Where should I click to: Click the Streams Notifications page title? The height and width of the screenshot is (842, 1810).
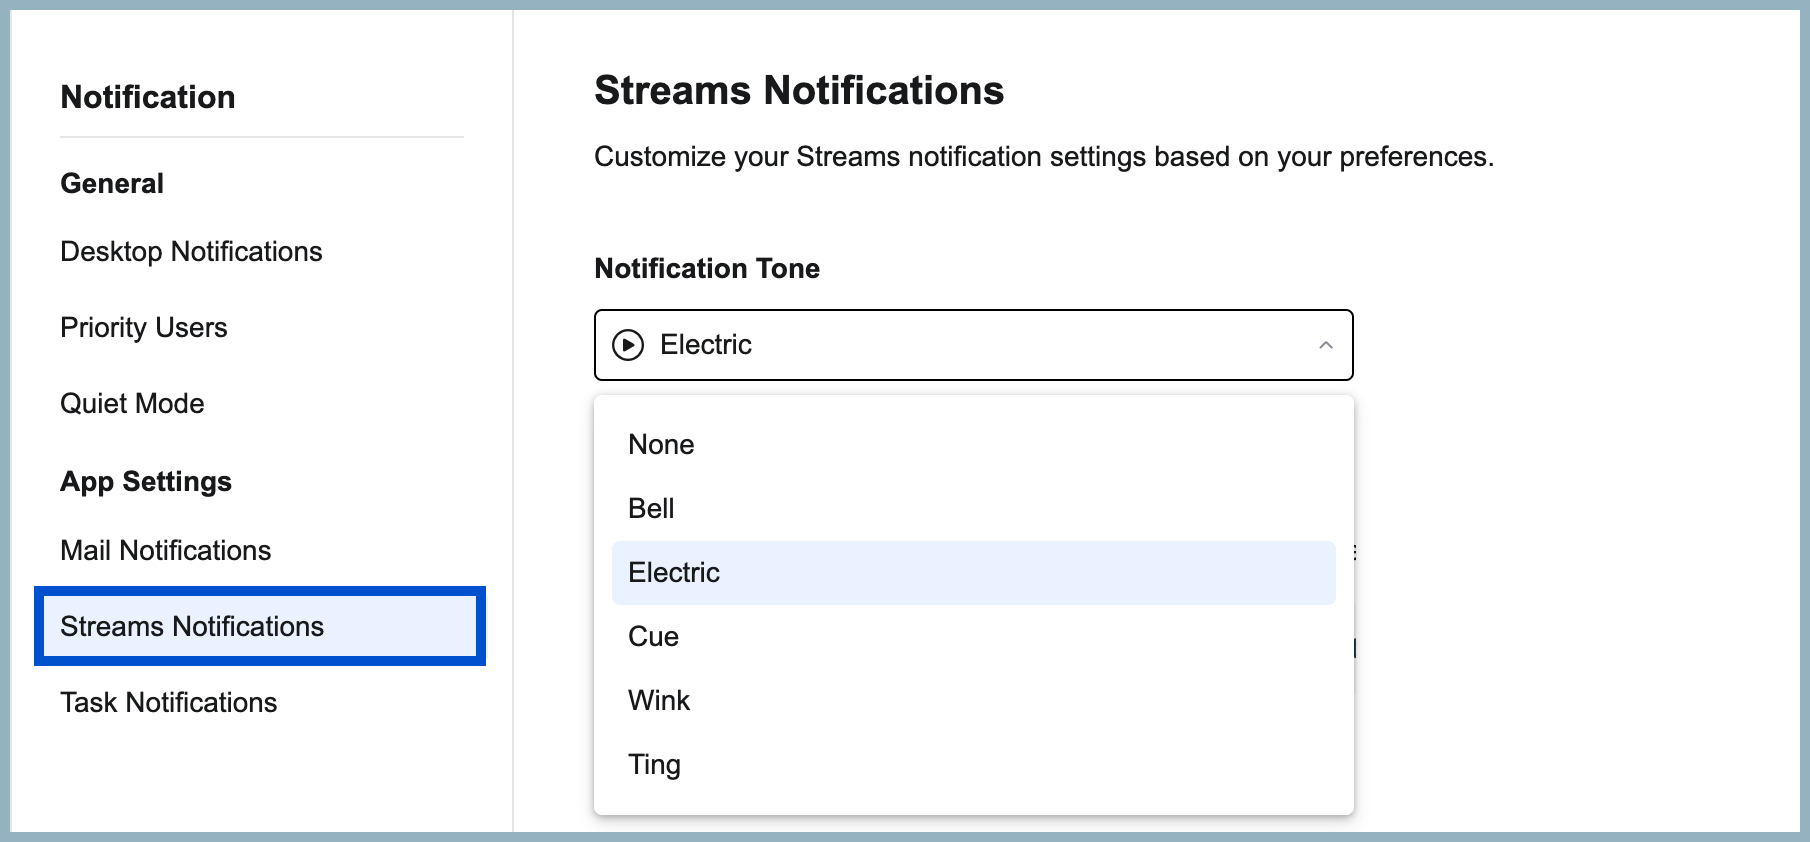pos(800,91)
